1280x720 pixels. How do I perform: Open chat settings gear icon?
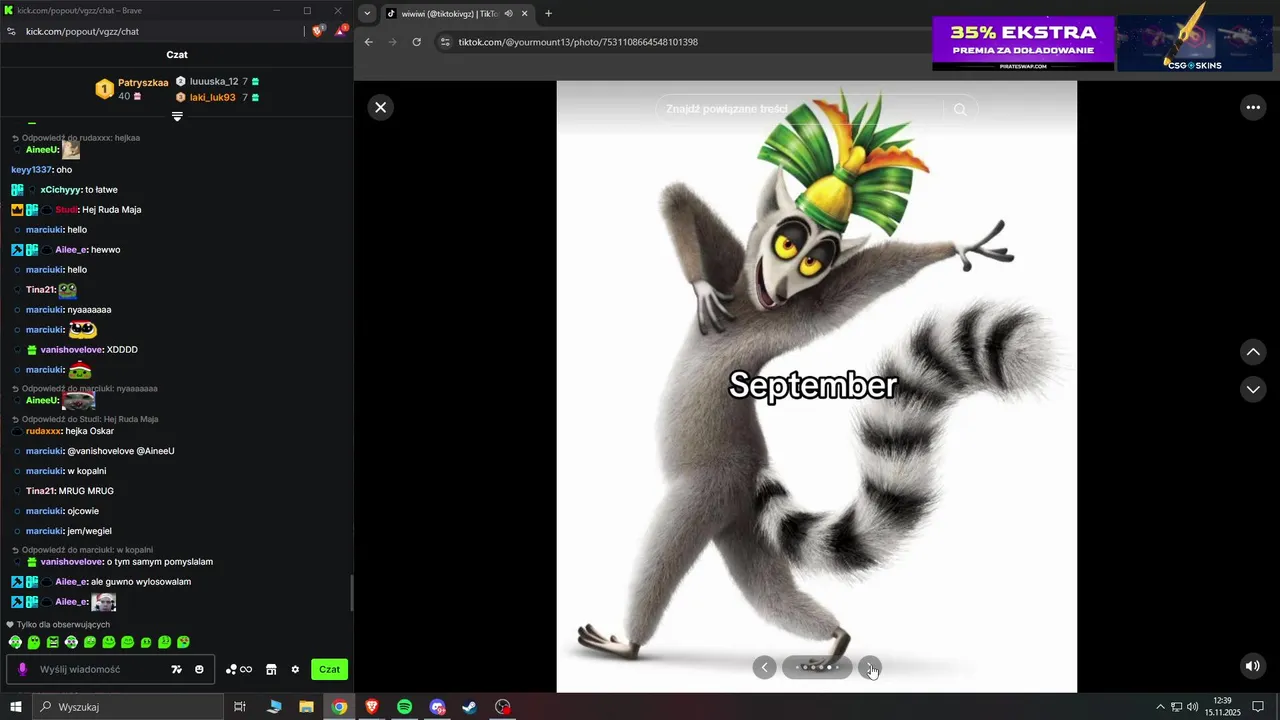(x=295, y=669)
